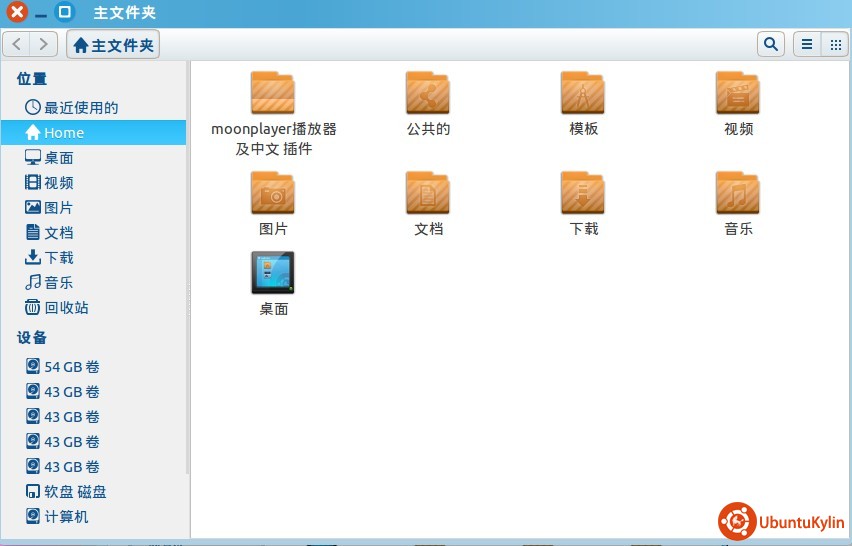Go forward with the right arrow
This screenshot has height=546, width=852.
(43, 44)
